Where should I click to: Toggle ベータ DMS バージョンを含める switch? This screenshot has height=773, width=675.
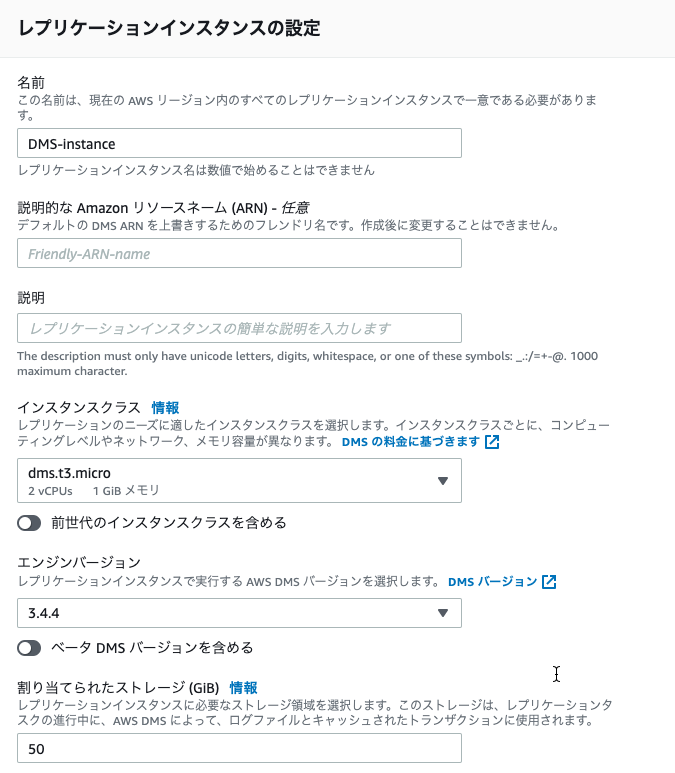click(29, 648)
